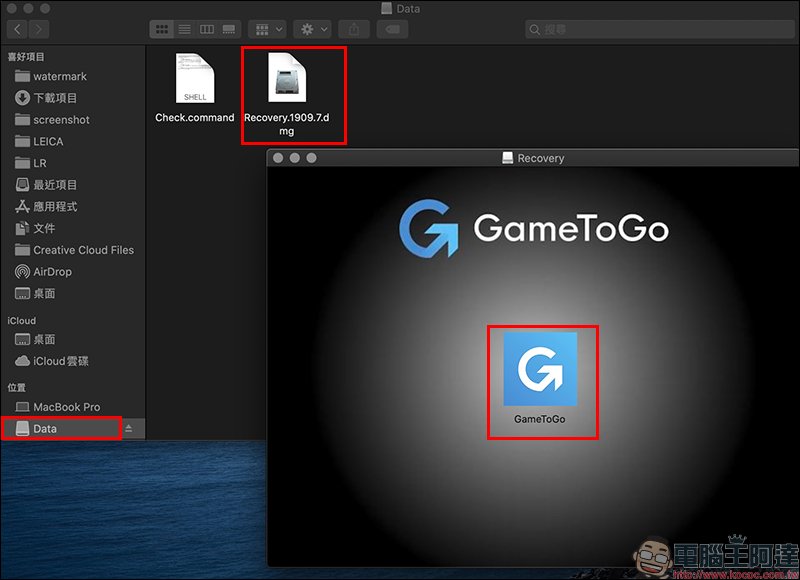800x580 pixels.
Task: Eject the Data volume
Action: click(128, 429)
